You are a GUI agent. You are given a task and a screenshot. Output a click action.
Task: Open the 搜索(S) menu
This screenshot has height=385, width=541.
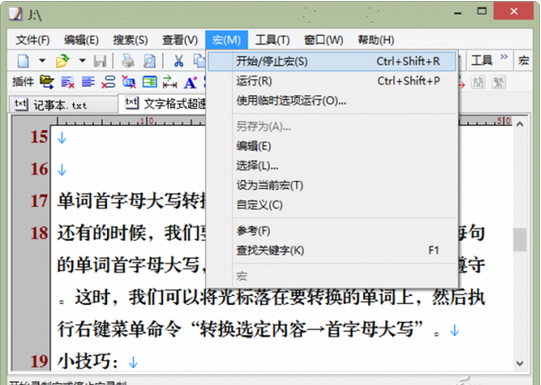[130, 40]
